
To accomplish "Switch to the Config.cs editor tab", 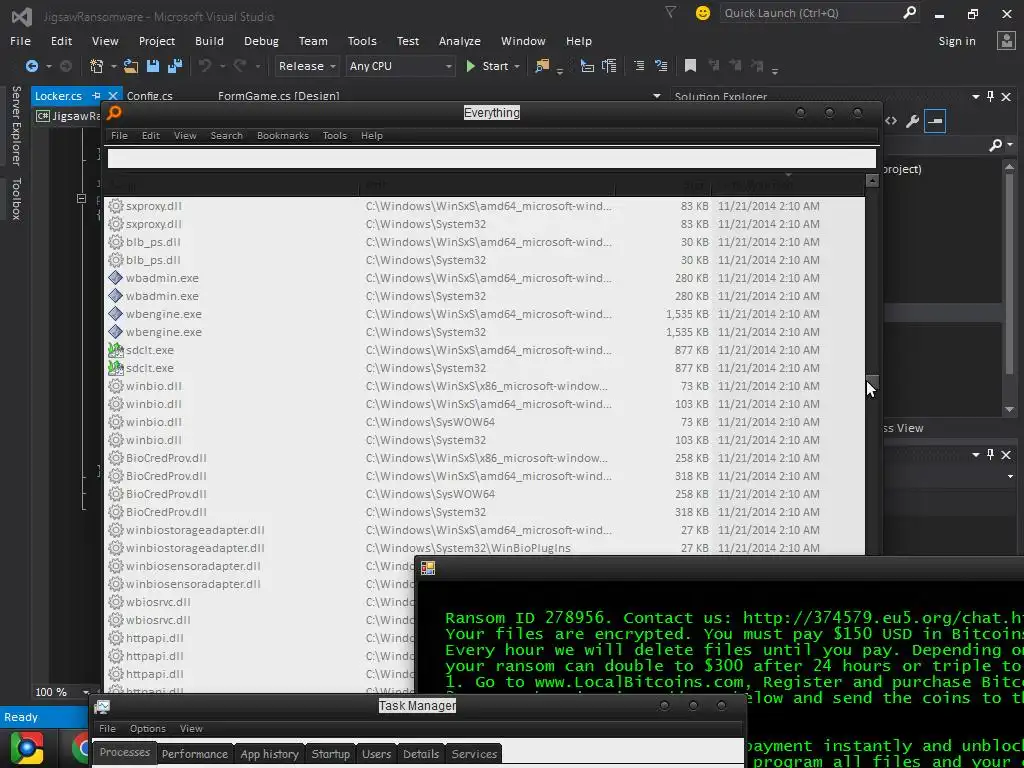I will [x=150, y=96].
